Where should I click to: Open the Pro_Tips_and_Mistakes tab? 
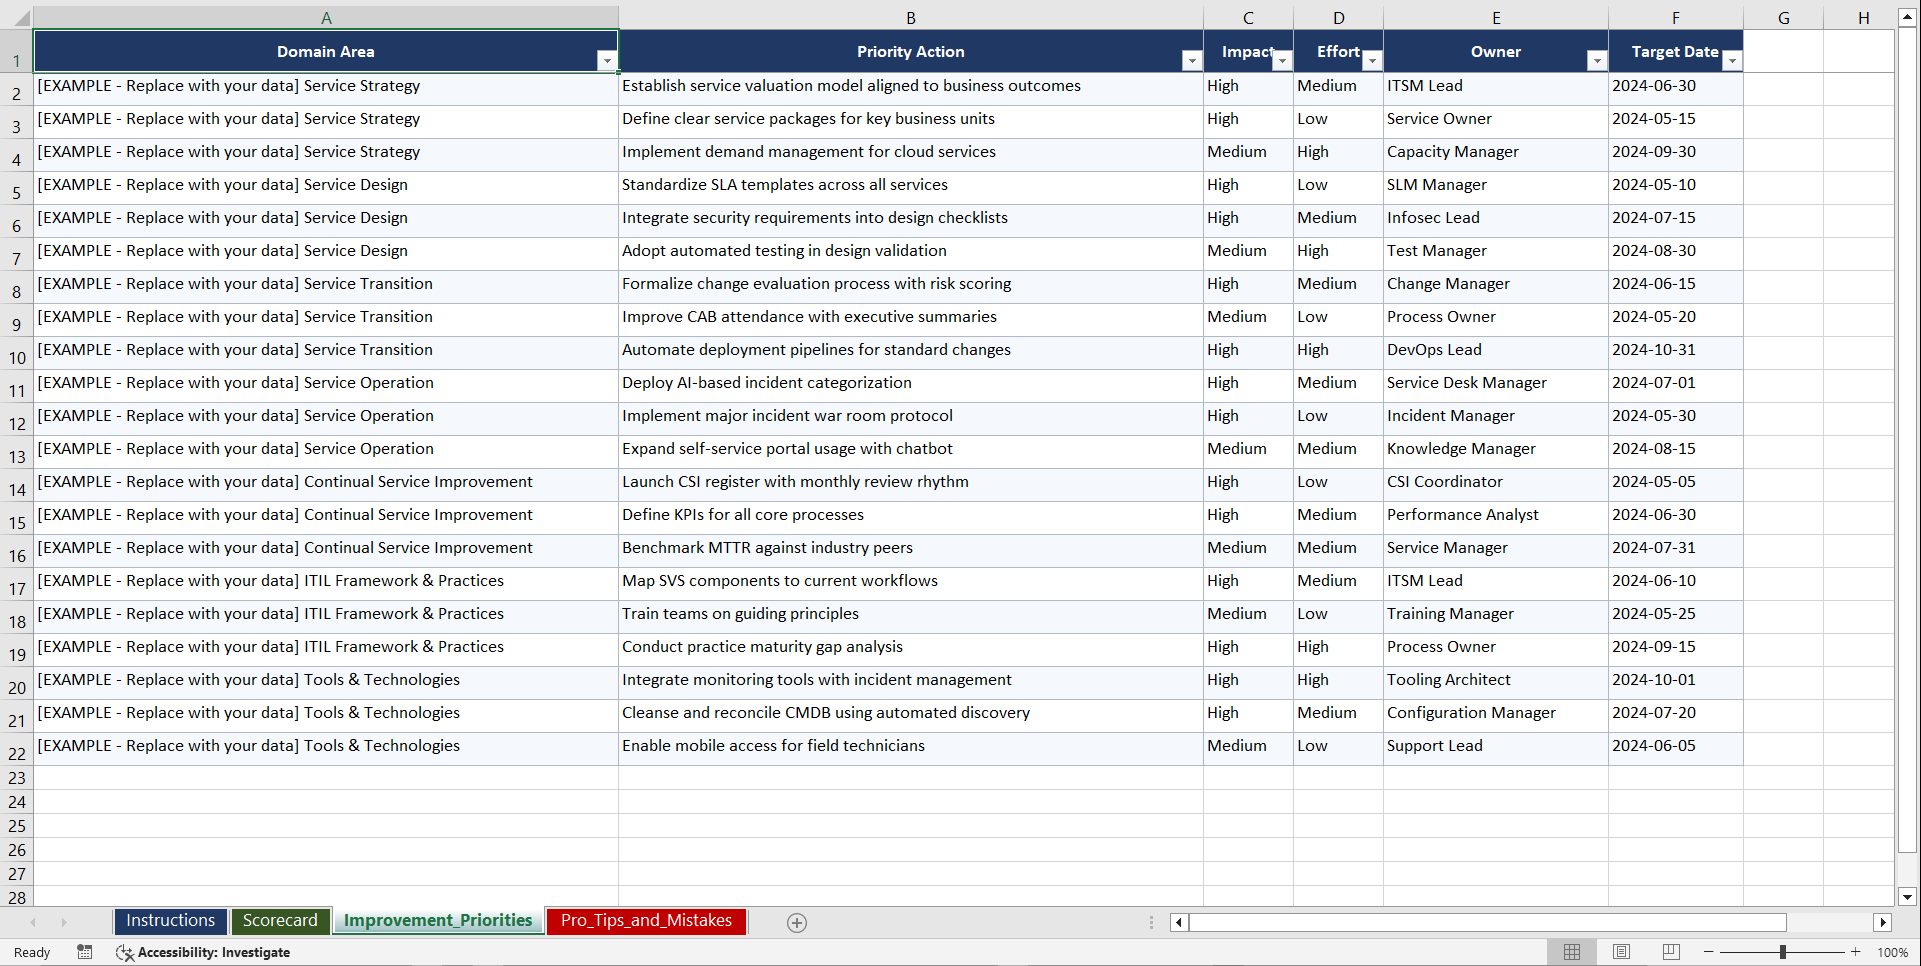(x=646, y=921)
